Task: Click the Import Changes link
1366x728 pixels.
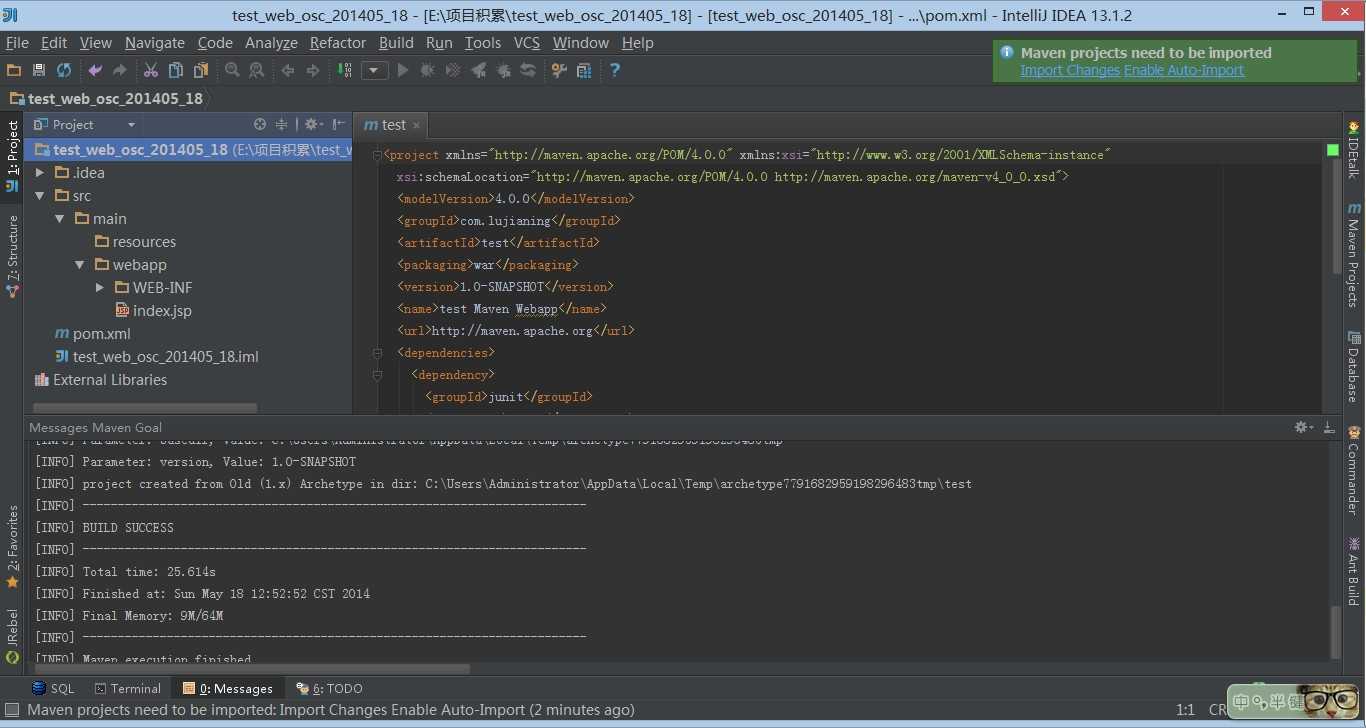Action: pyautogui.click(x=1069, y=70)
